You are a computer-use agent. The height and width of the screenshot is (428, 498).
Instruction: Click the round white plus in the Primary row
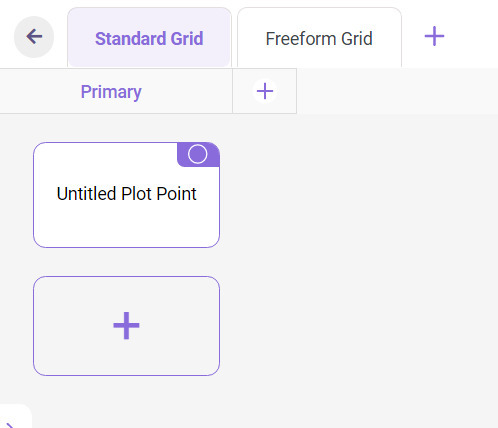(265, 91)
